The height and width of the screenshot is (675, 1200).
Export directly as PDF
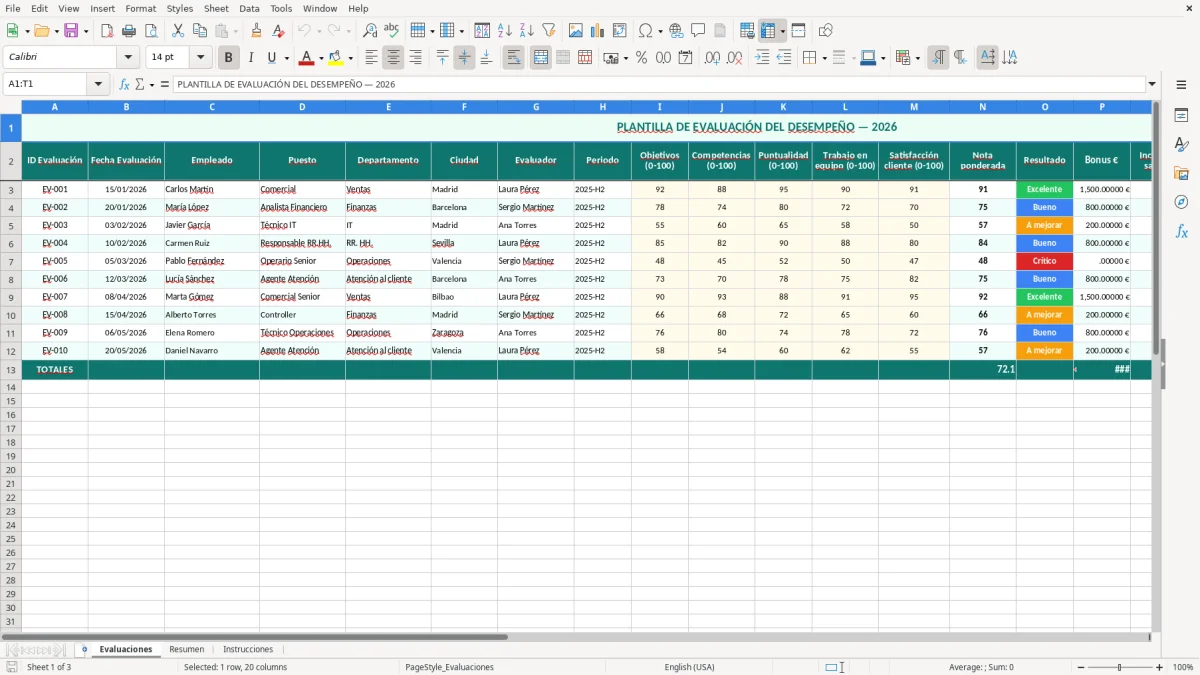pyautogui.click(x=107, y=31)
